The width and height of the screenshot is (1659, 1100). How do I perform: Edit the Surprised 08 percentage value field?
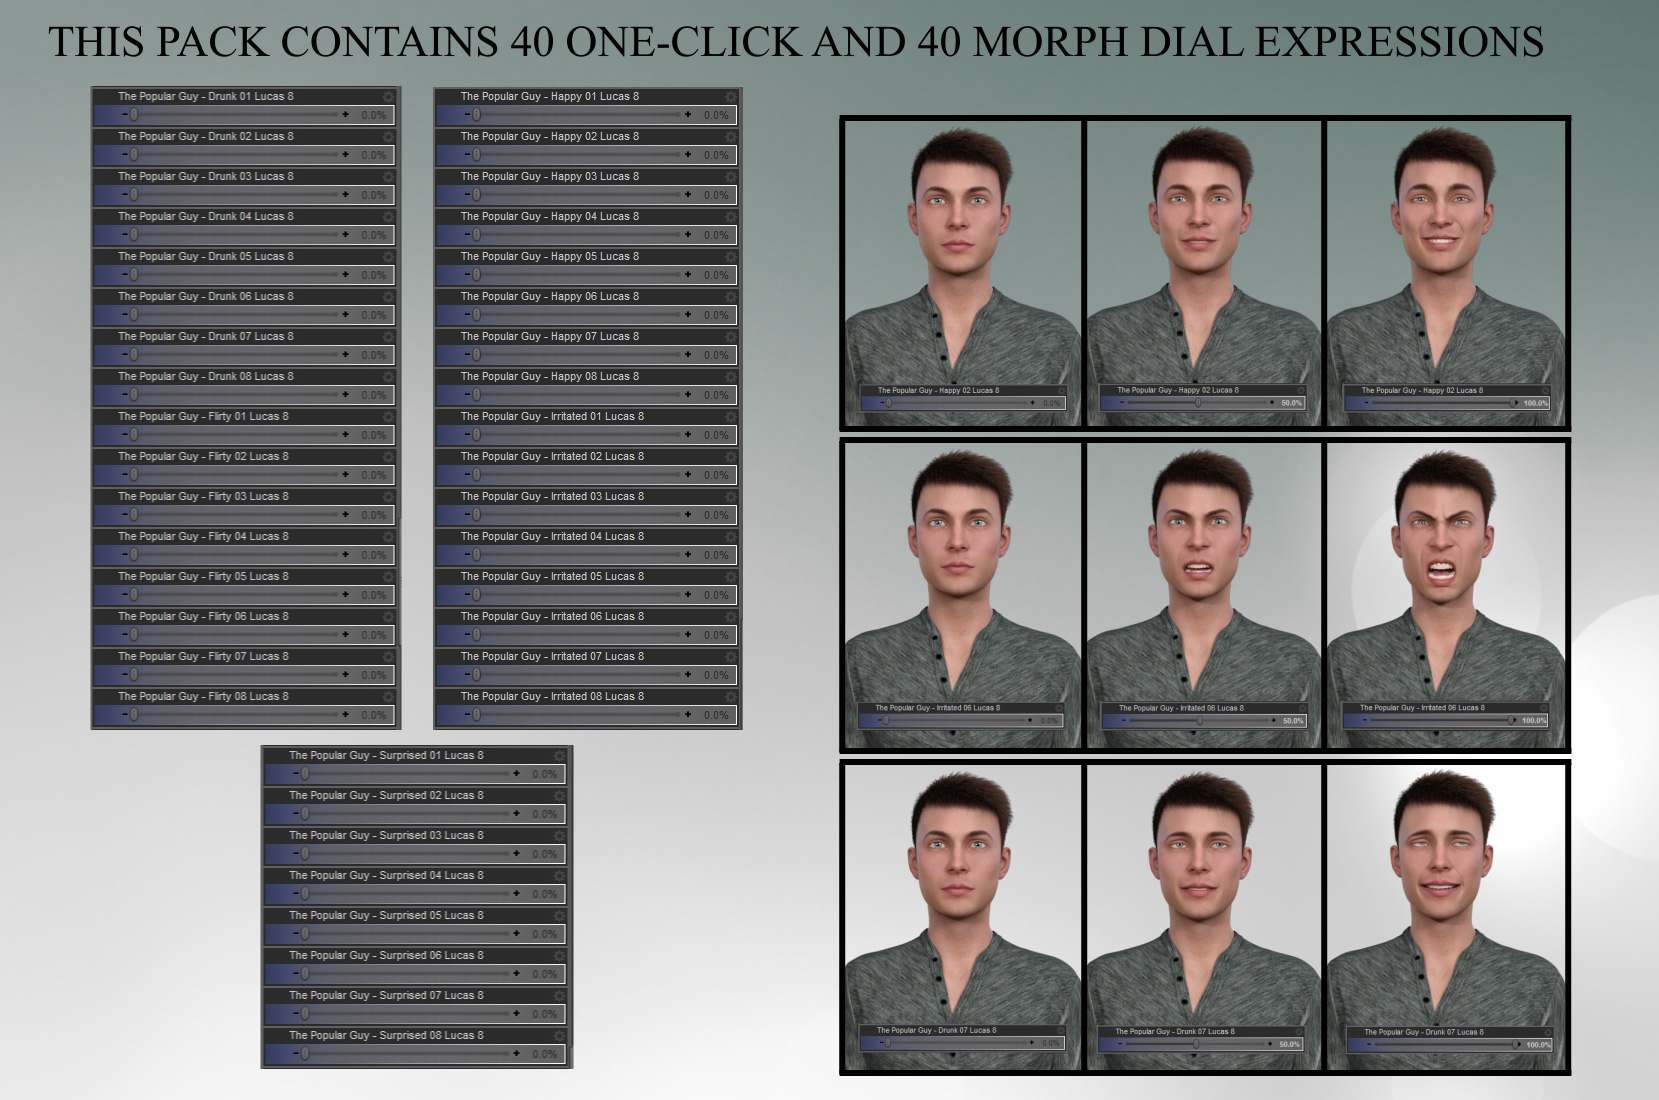tap(546, 1054)
